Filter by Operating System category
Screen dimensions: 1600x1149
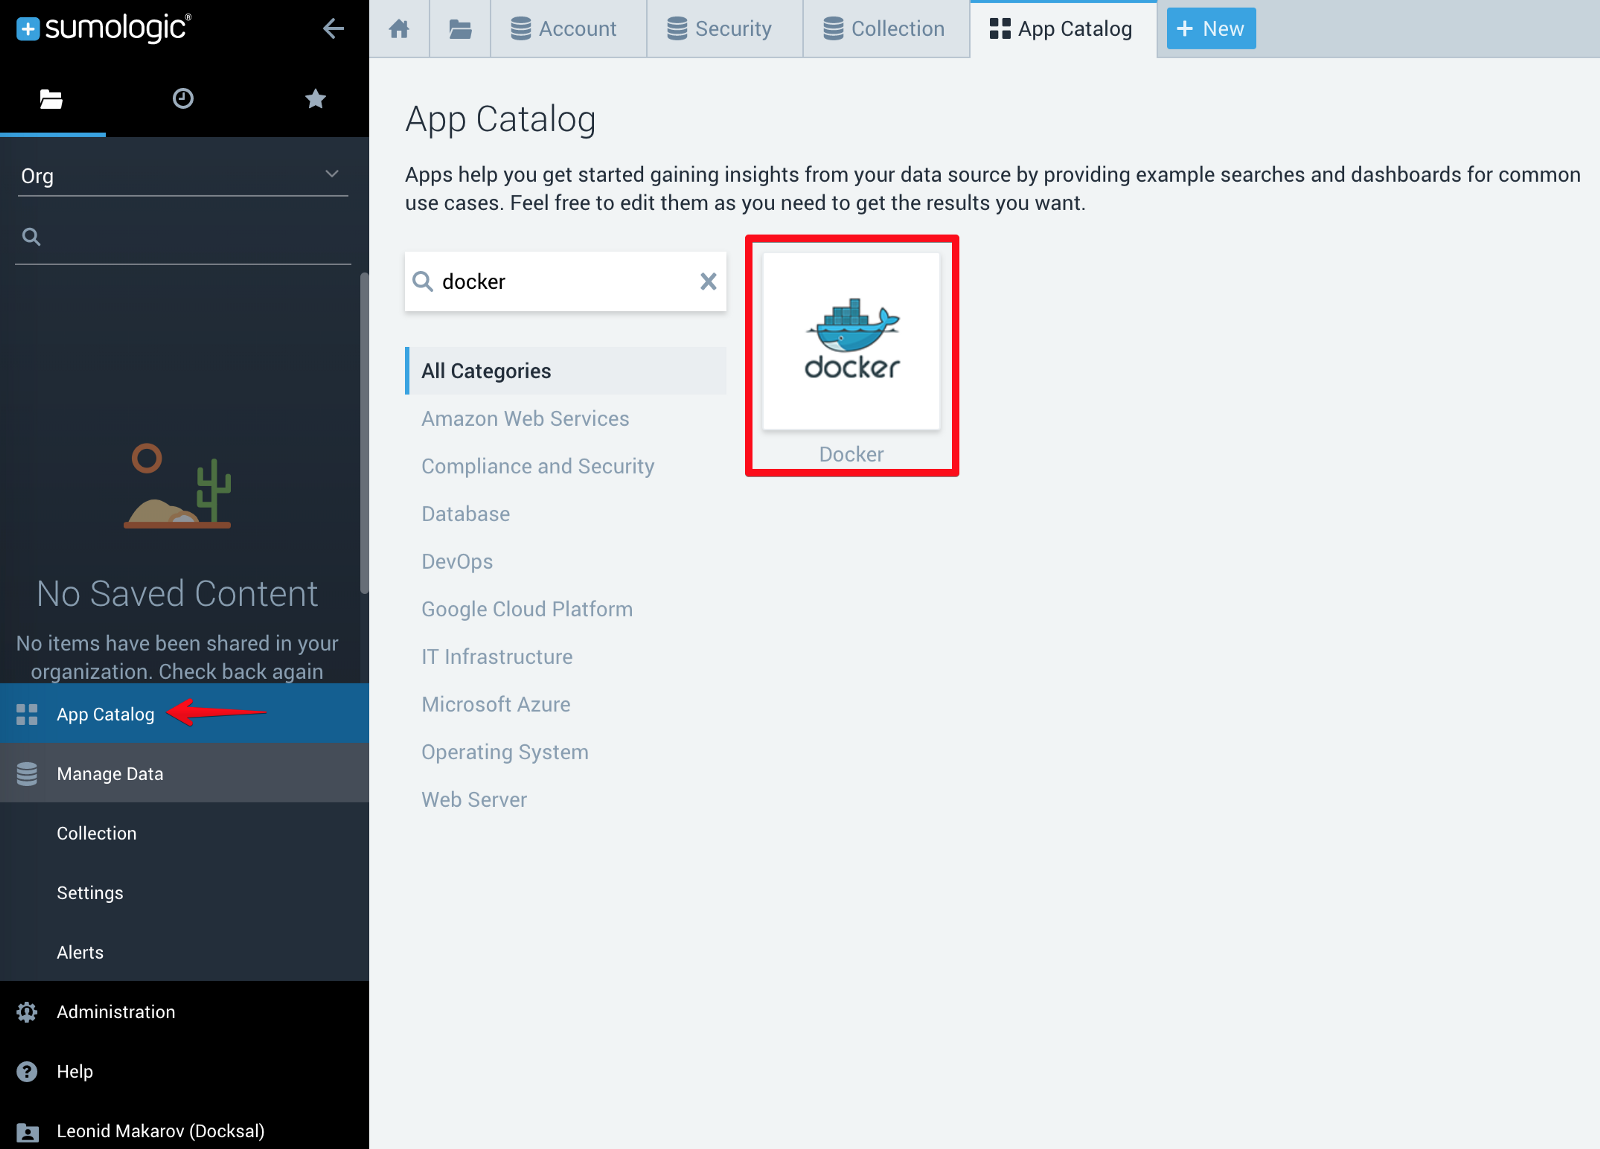click(505, 753)
